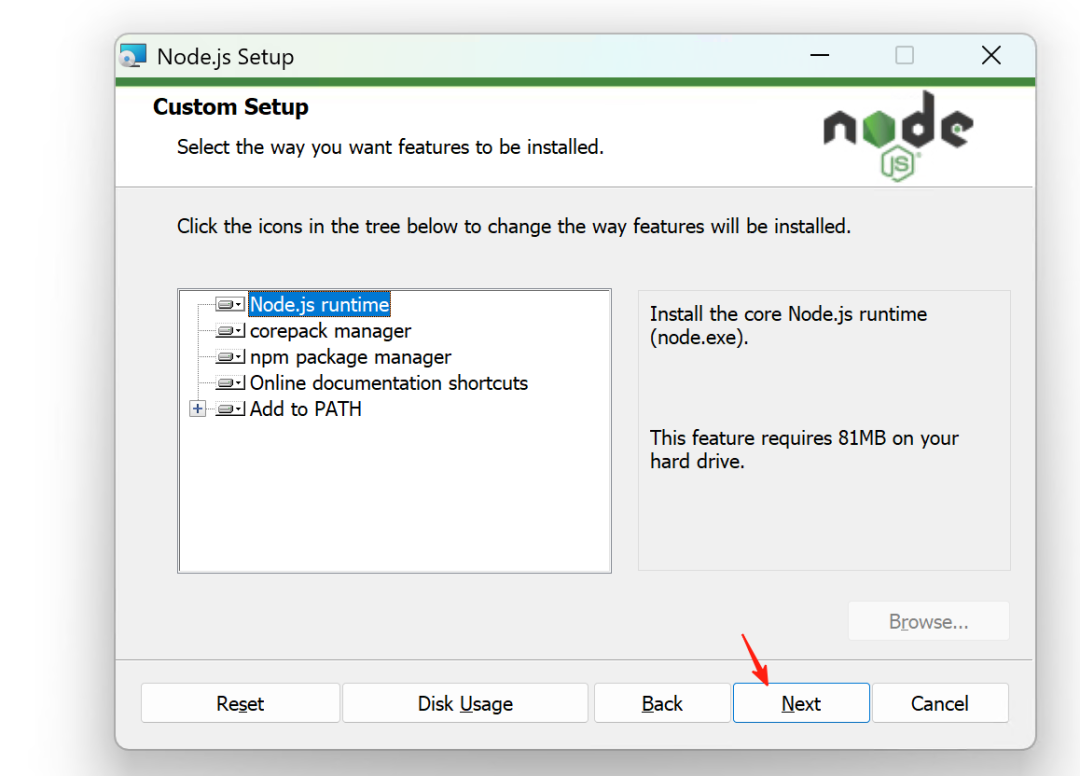Click the Reset button
Screen dimensions: 1080x776
point(240,703)
